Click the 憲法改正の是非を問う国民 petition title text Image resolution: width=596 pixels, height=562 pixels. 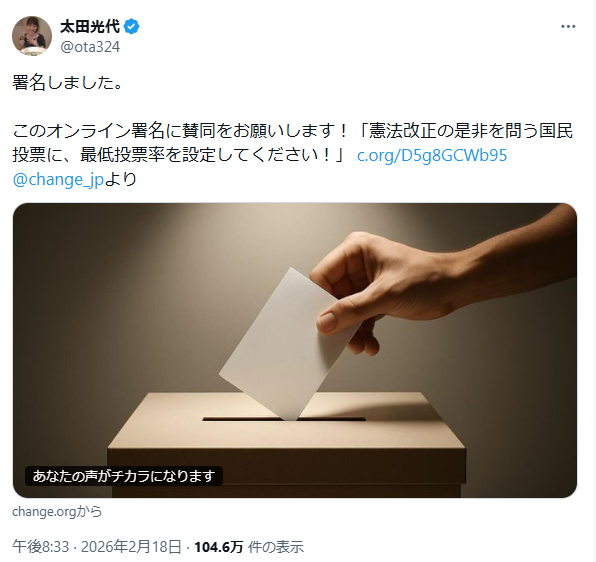pos(471,131)
